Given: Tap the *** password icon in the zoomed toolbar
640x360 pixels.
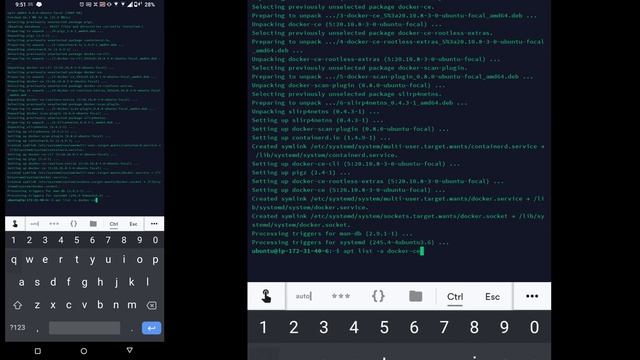Looking at the screenshot, I should (x=341, y=296).
